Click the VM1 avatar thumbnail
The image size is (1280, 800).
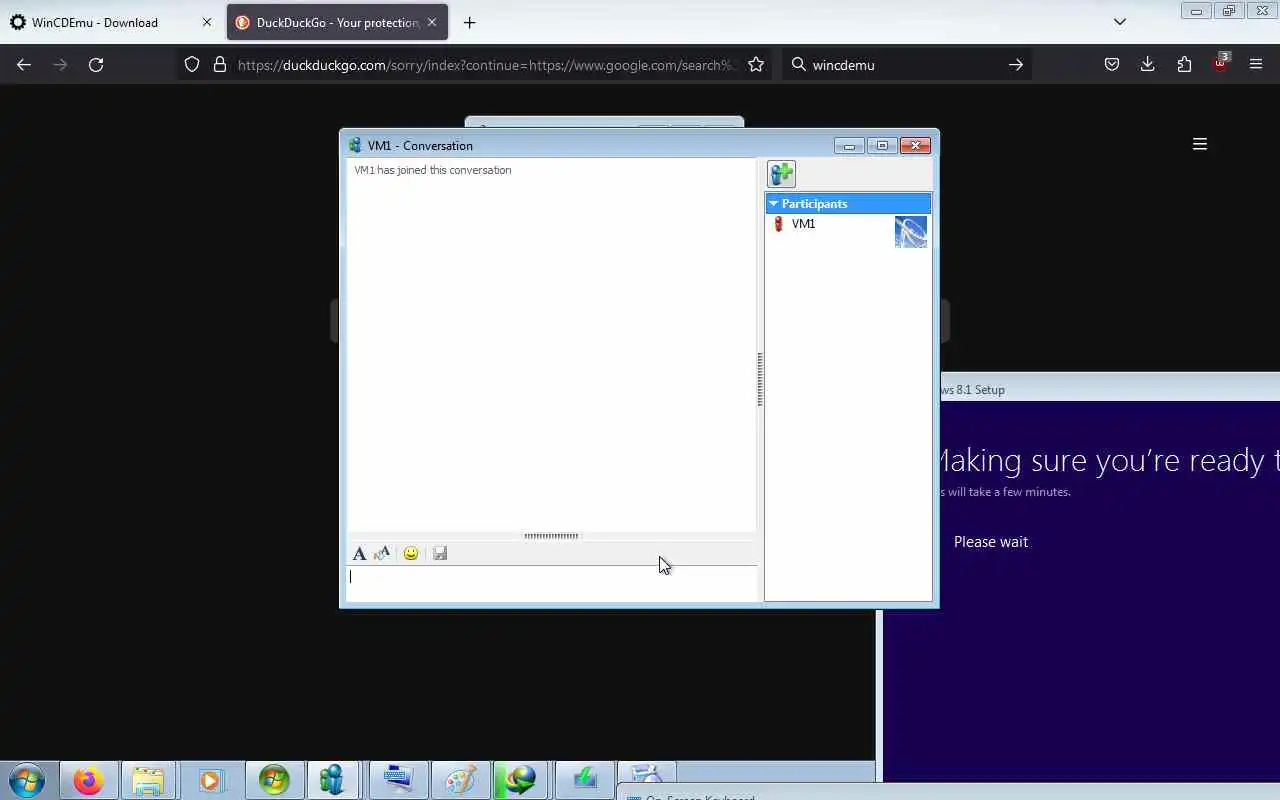coord(911,232)
